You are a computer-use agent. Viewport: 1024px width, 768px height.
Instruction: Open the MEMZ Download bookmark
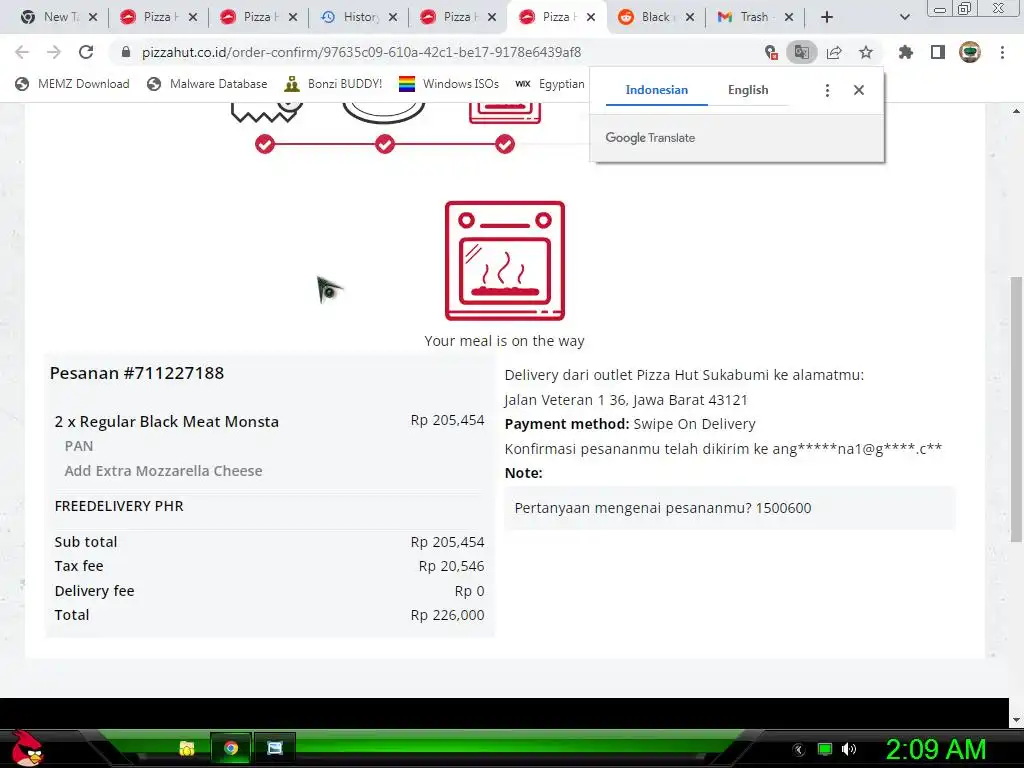click(x=72, y=84)
